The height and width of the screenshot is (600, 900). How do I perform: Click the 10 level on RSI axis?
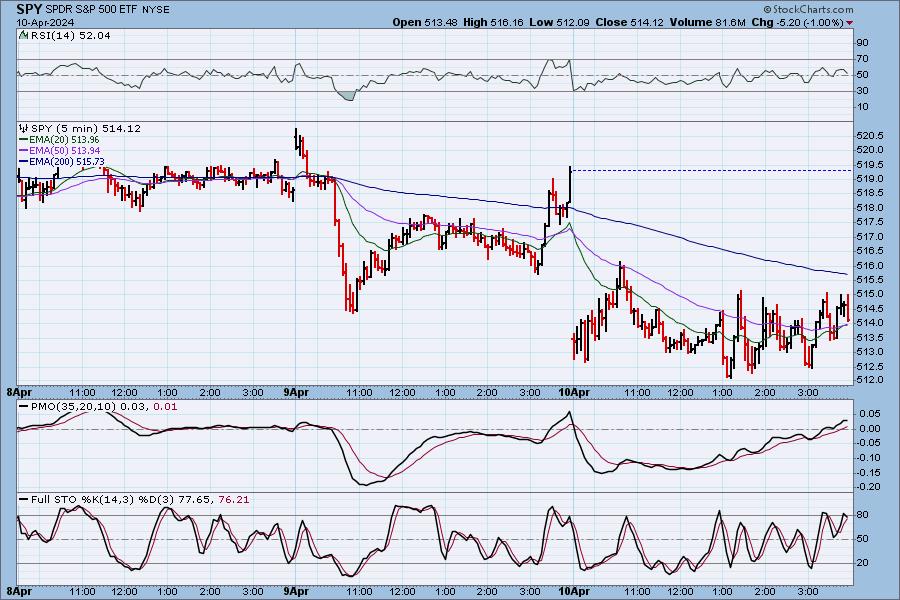click(x=863, y=107)
